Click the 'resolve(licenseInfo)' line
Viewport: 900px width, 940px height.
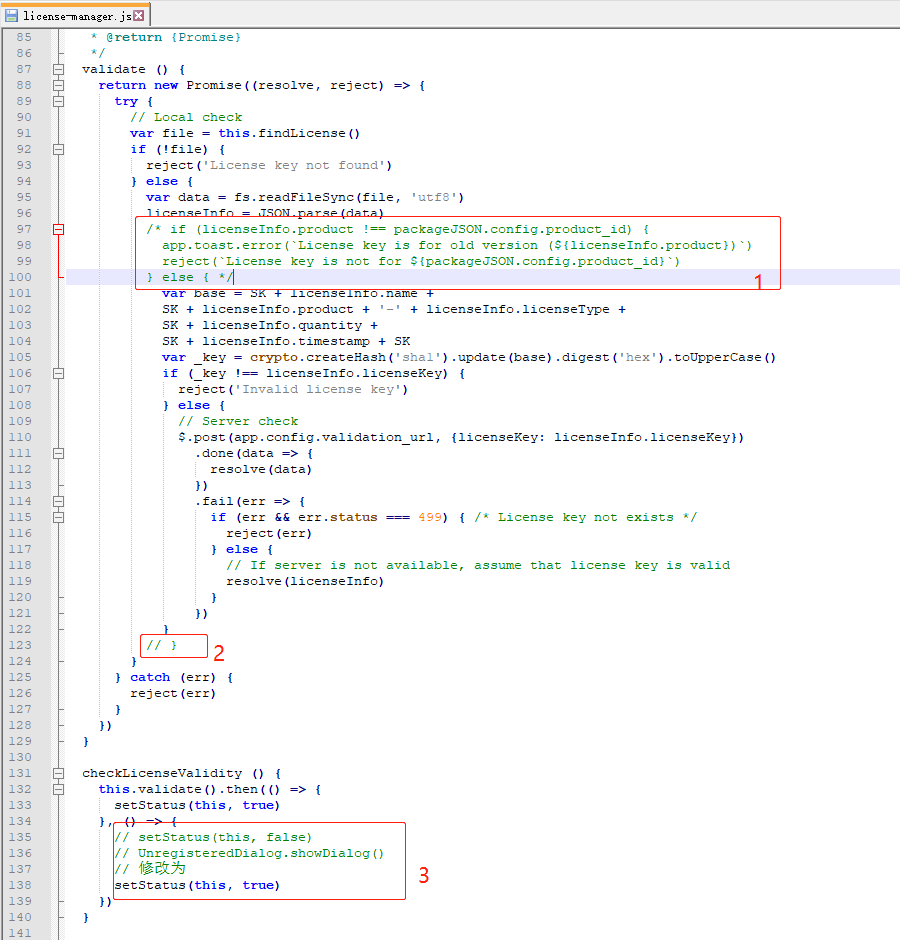305,582
